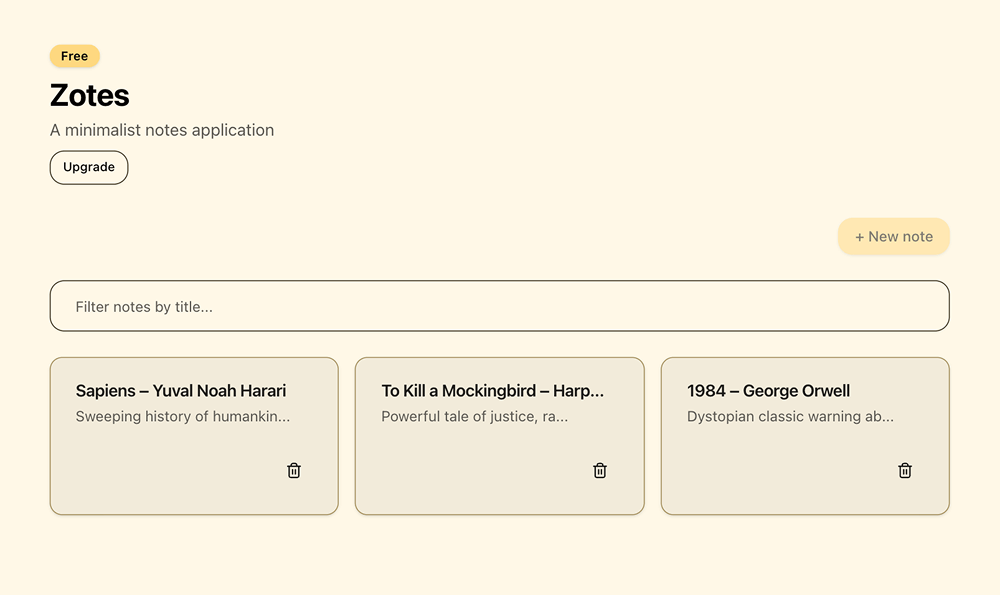Delete the 1984 note via trash icon
This screenshot has height=595, width=1000.
click(905, 470)
